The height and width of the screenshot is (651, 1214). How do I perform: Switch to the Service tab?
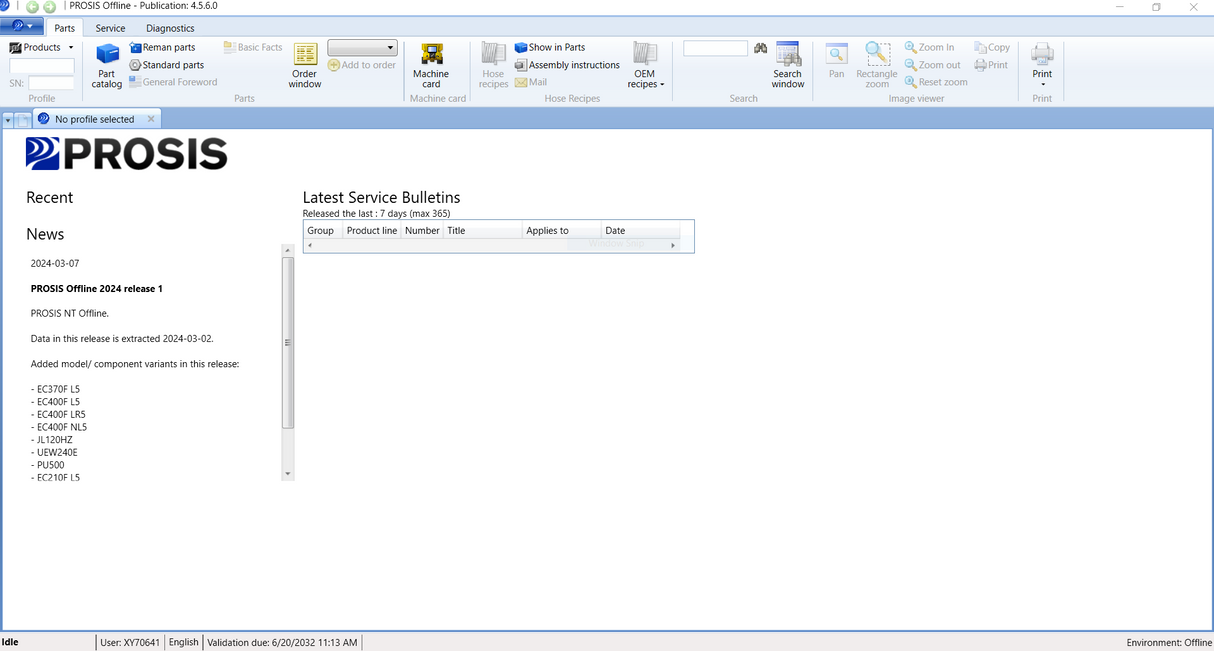coord(110,28)
